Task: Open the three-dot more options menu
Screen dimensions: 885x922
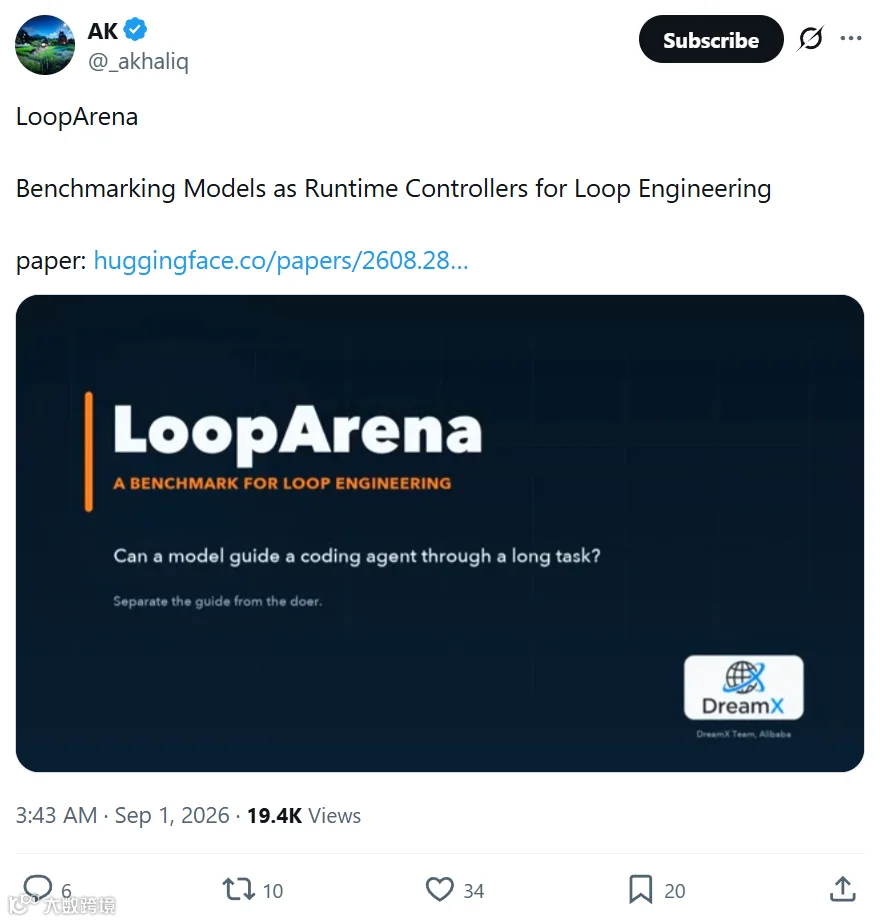Action: click(851, 39)
